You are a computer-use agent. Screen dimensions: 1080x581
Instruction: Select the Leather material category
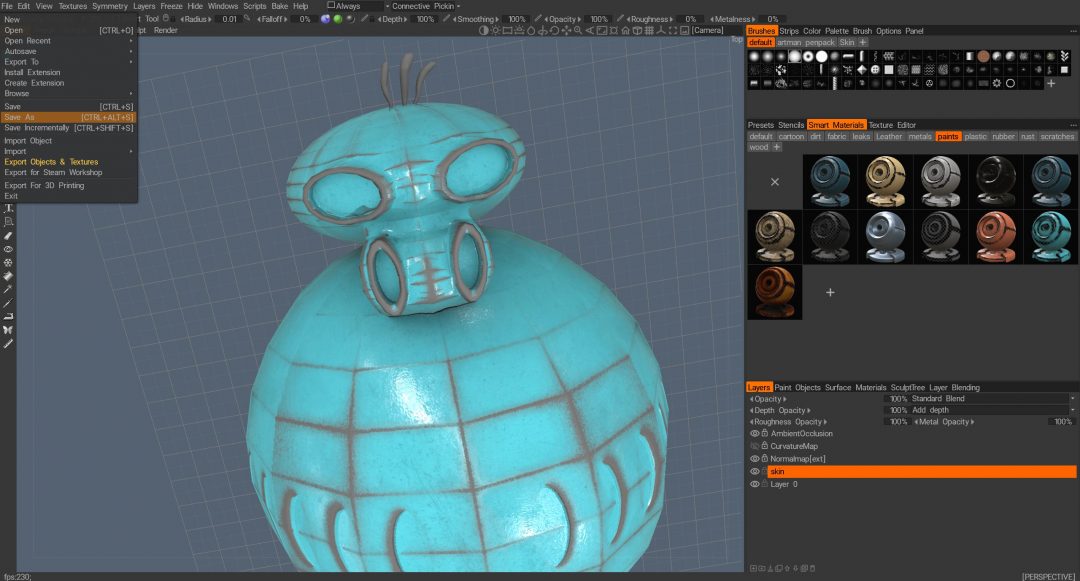[x=889, y=136]
